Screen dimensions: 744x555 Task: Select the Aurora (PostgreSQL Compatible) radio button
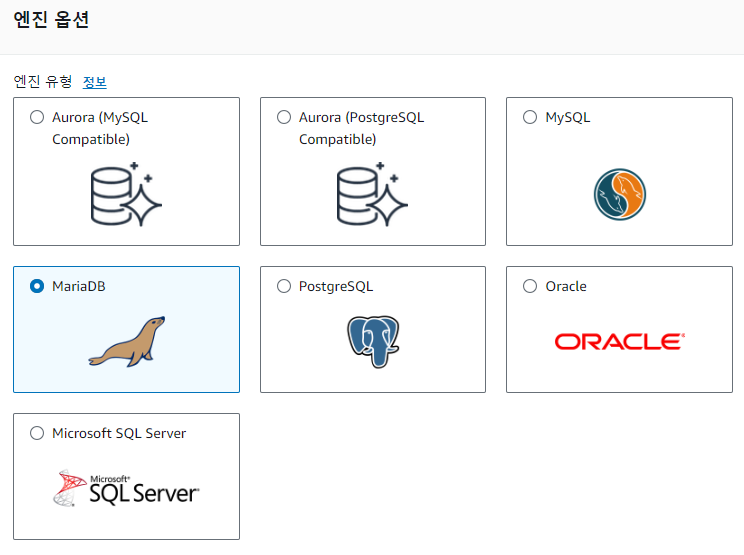click(284, 117)
